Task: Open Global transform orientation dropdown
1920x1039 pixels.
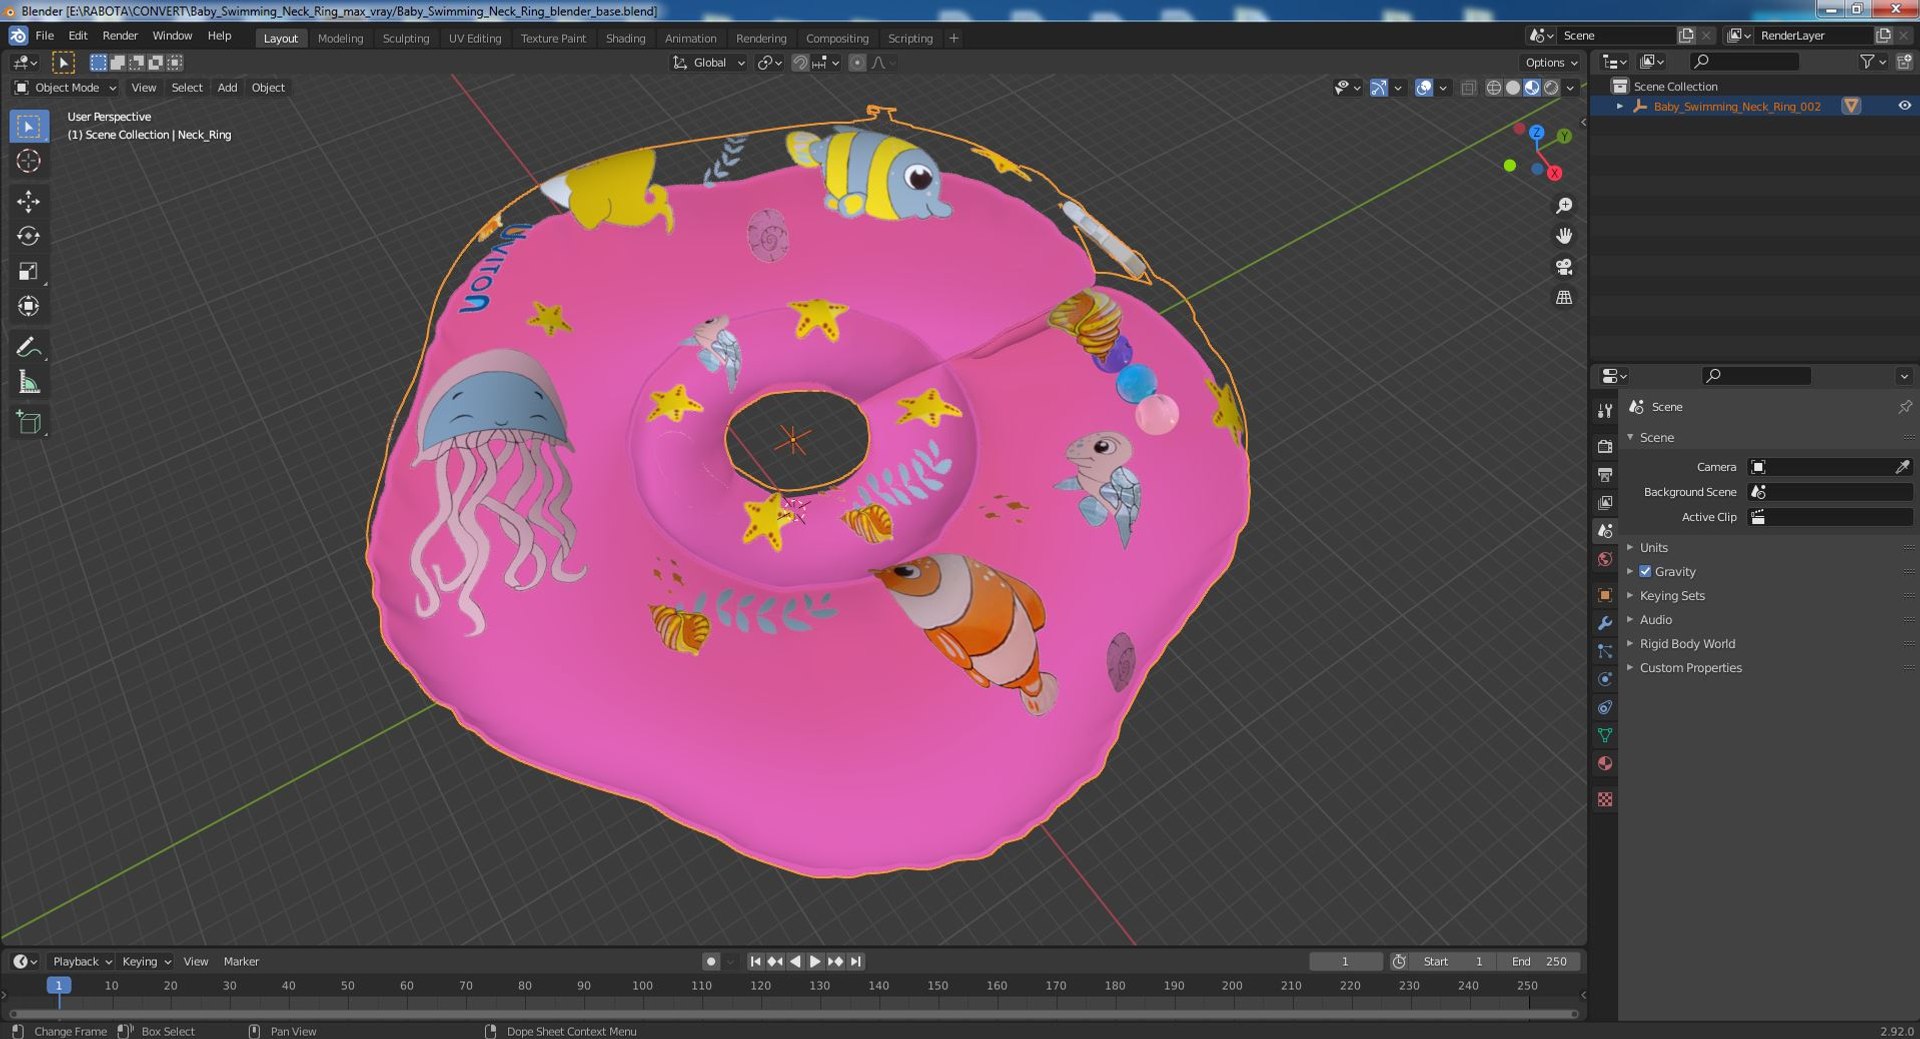Action: [709, 63]
